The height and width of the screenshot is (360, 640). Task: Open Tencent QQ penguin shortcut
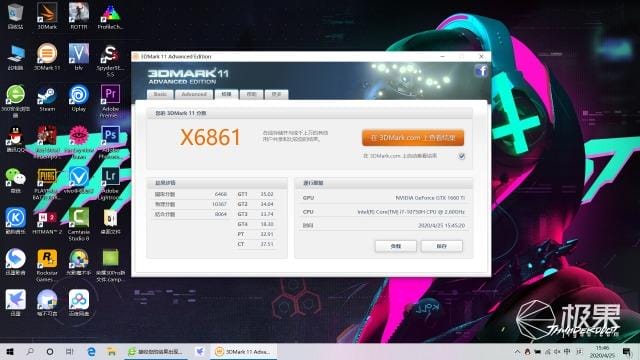15,140
